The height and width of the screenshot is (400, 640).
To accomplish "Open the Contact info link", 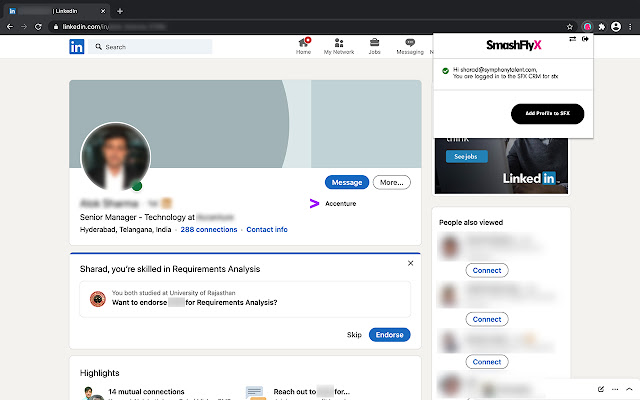I will pos(267,229).
